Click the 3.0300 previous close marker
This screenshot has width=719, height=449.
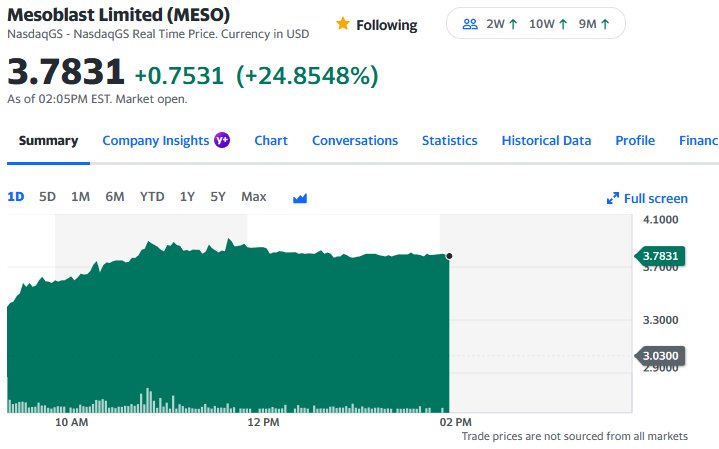660,355
